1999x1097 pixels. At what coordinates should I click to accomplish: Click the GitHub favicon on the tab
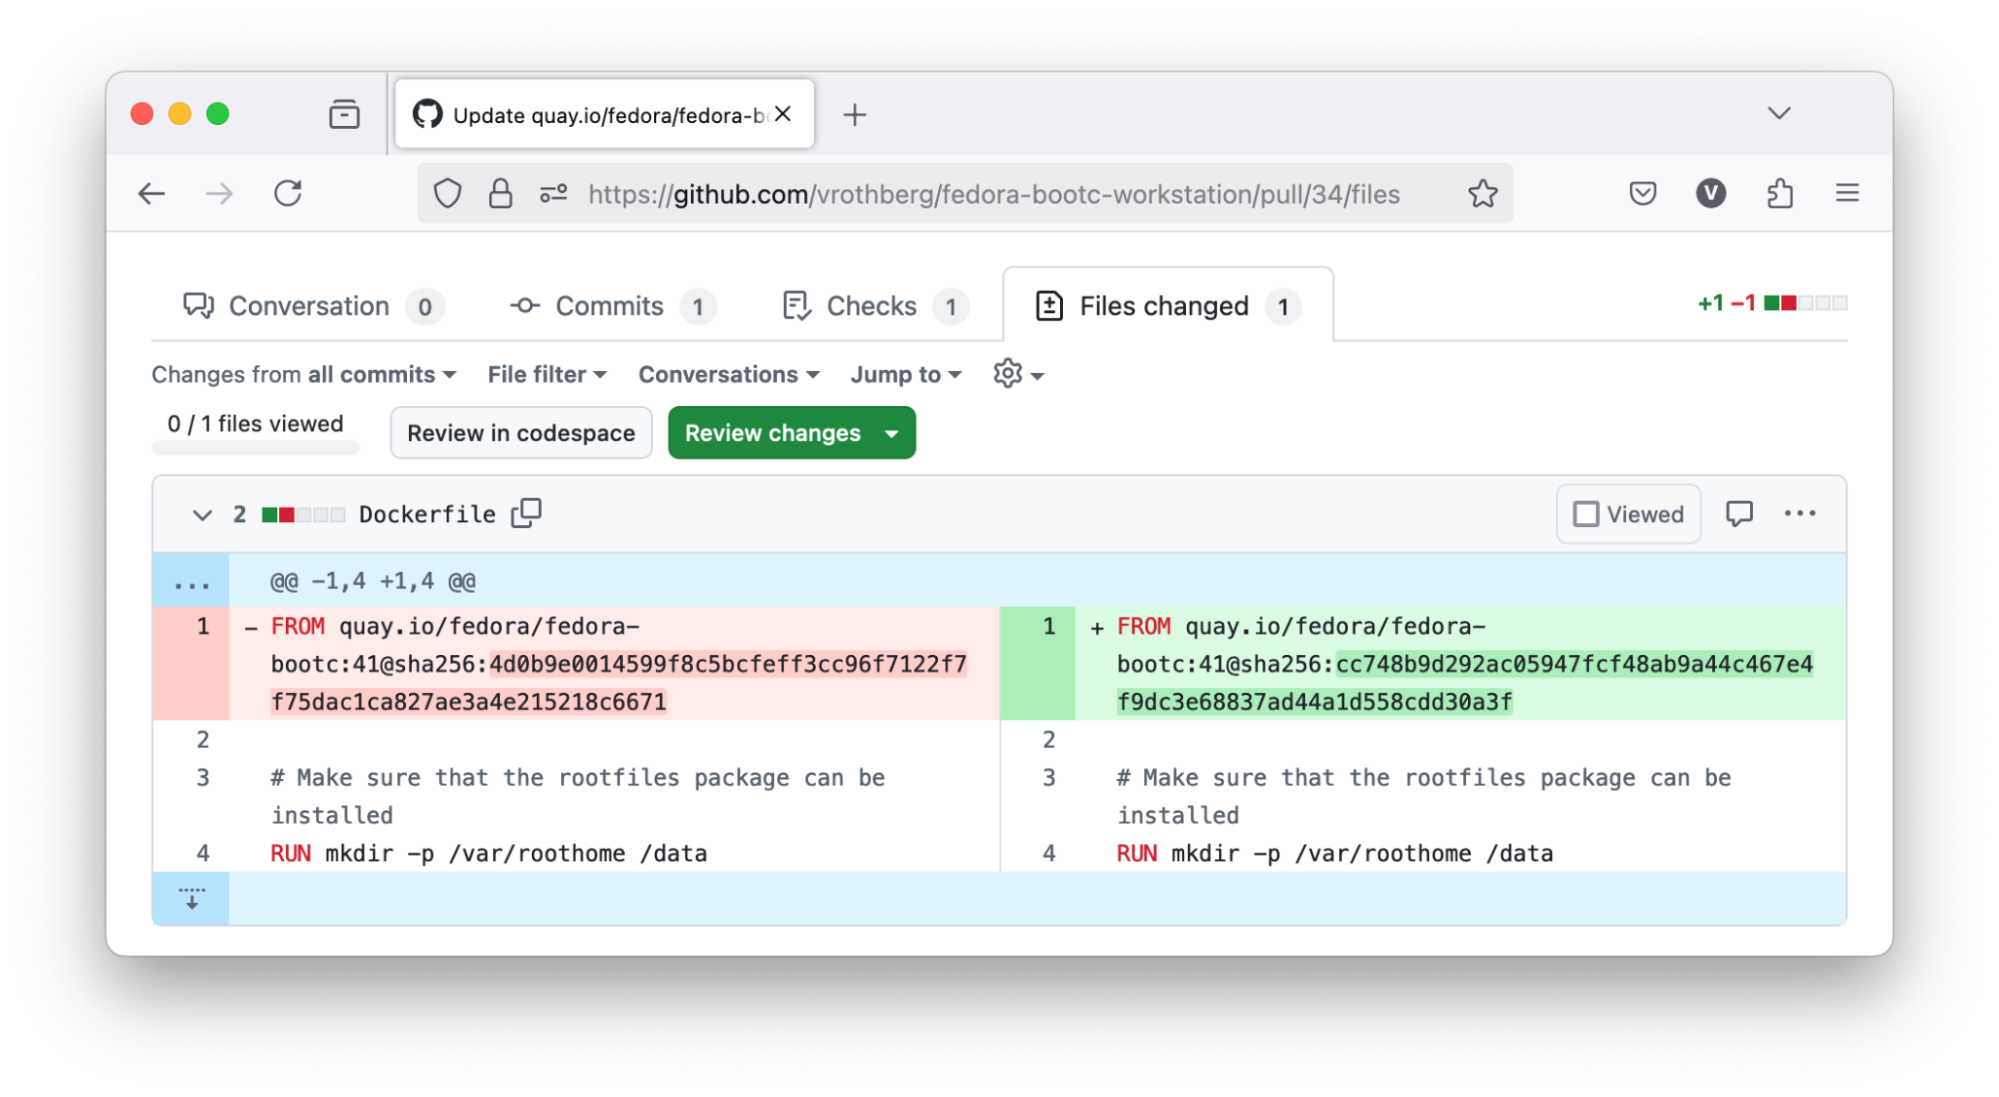click(427, 114)
